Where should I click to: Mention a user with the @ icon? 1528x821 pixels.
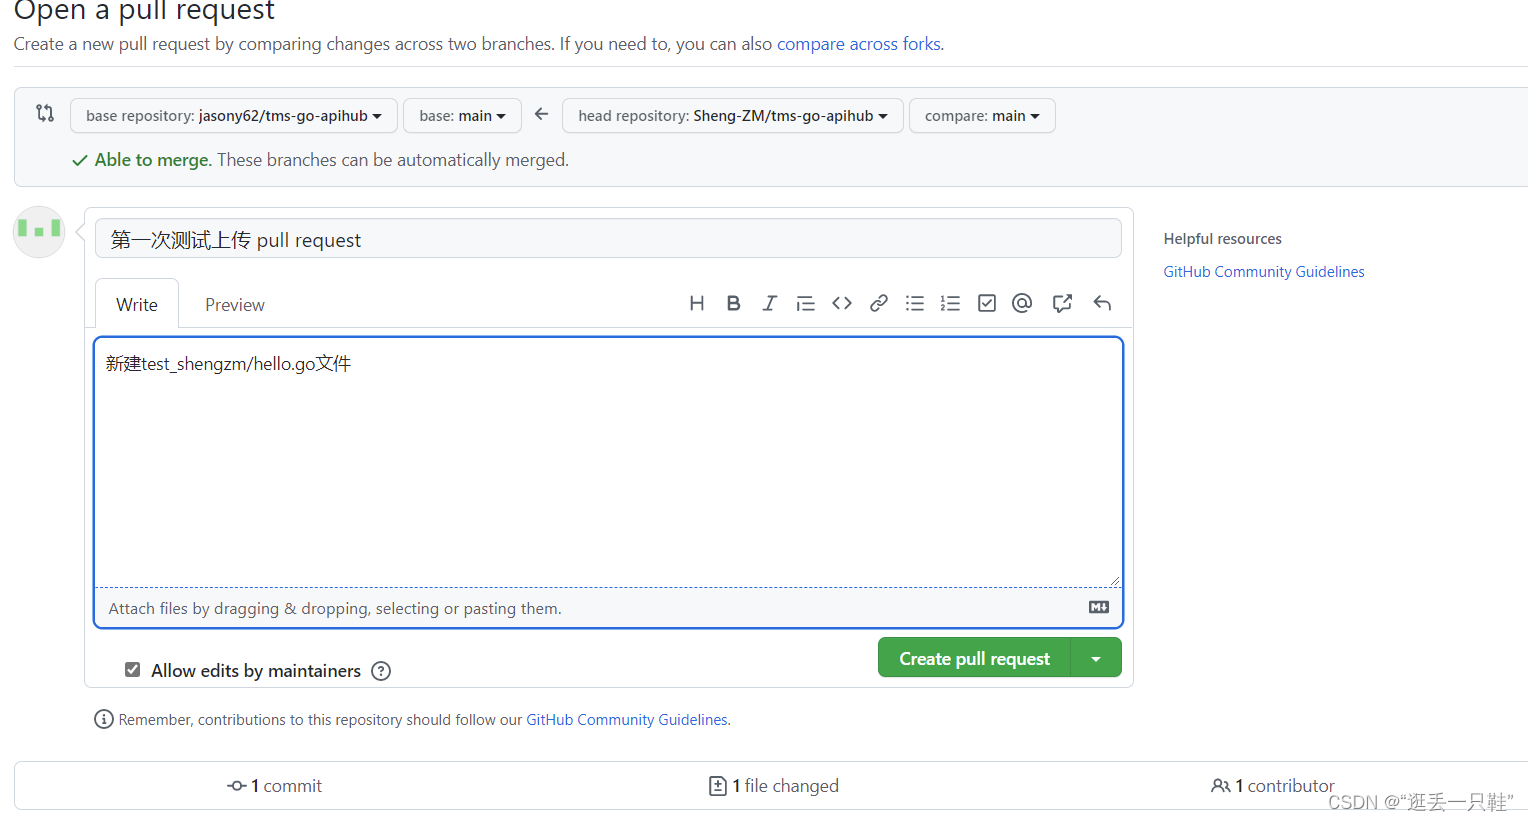(x=1022, y=303)
